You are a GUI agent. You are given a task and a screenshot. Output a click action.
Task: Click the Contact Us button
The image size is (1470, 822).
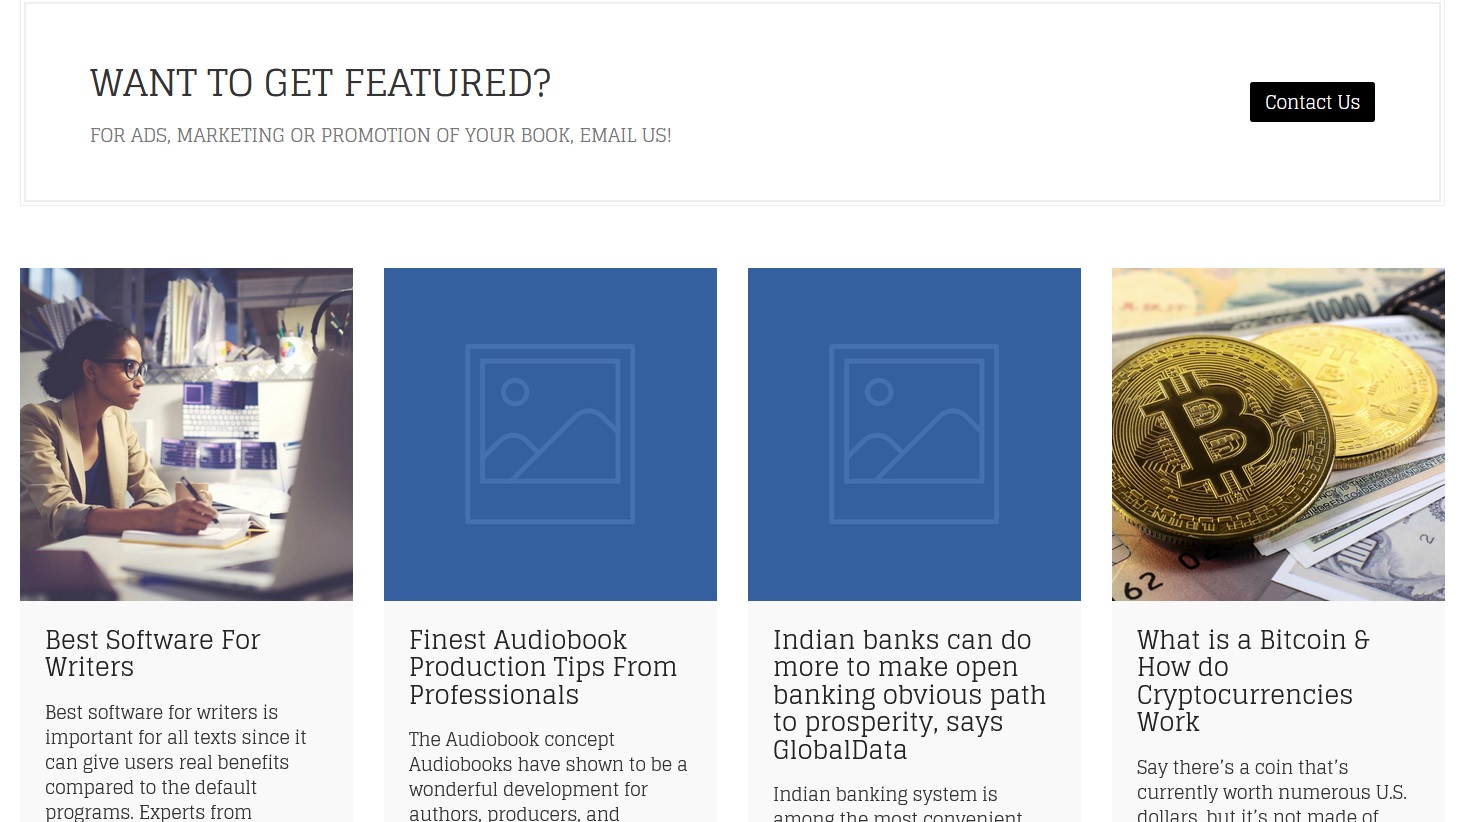(x=1312, y=102)
